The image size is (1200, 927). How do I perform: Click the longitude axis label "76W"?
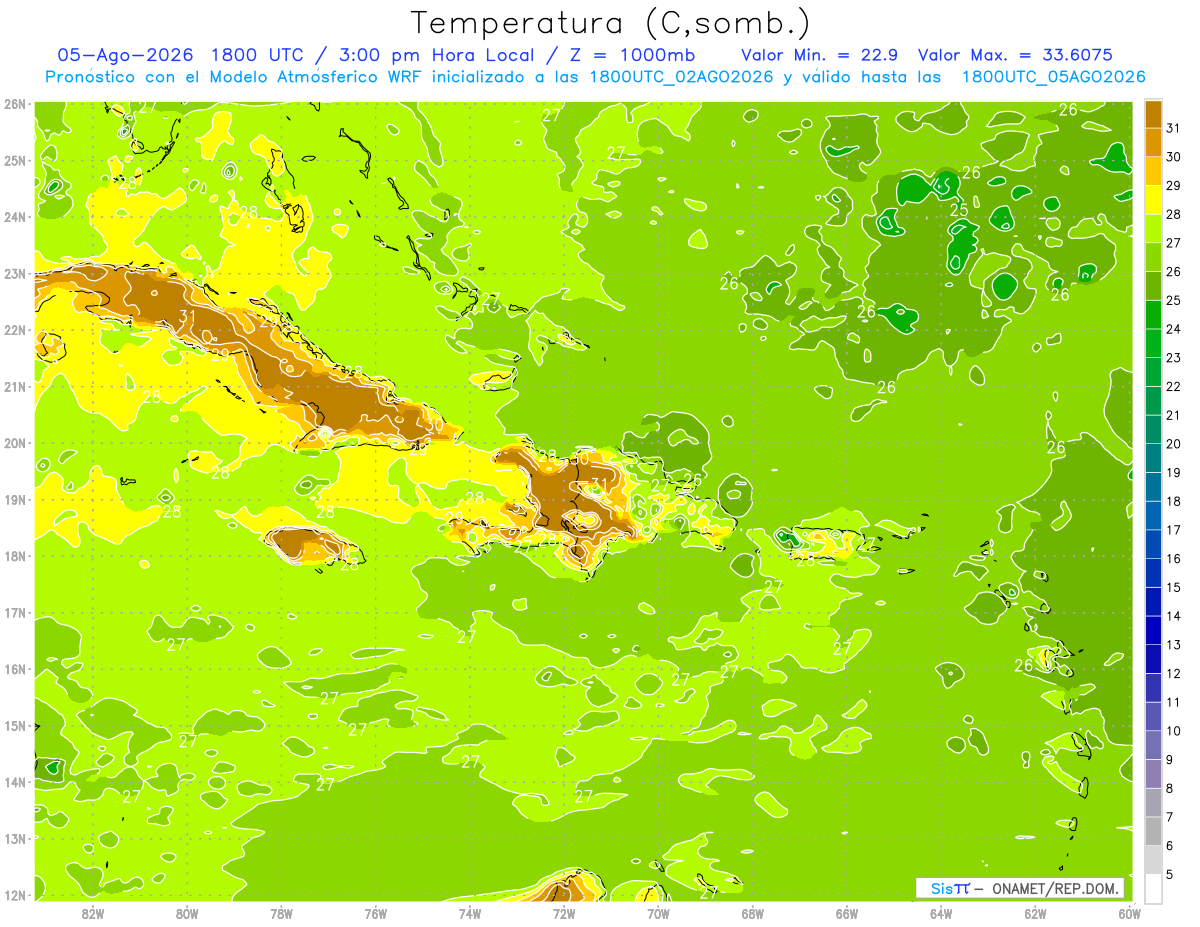click(x=375, y=914)
